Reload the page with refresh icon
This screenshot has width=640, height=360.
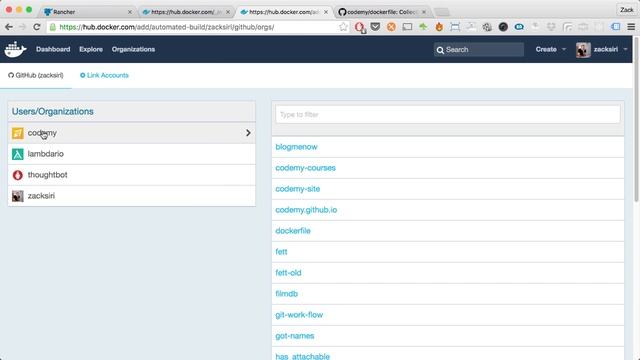coord(37,27)
